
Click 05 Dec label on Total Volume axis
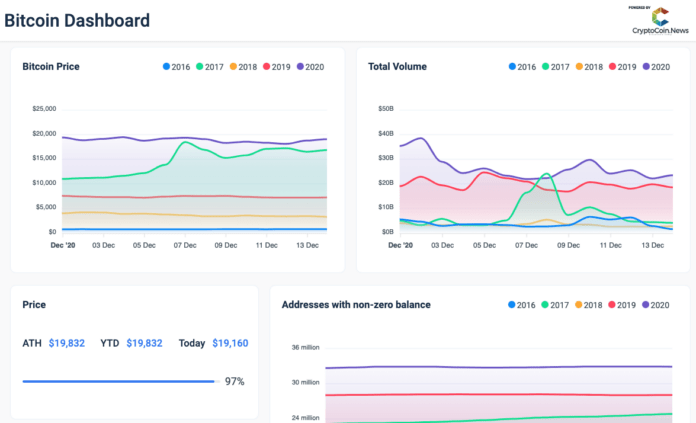pos(484,245)
